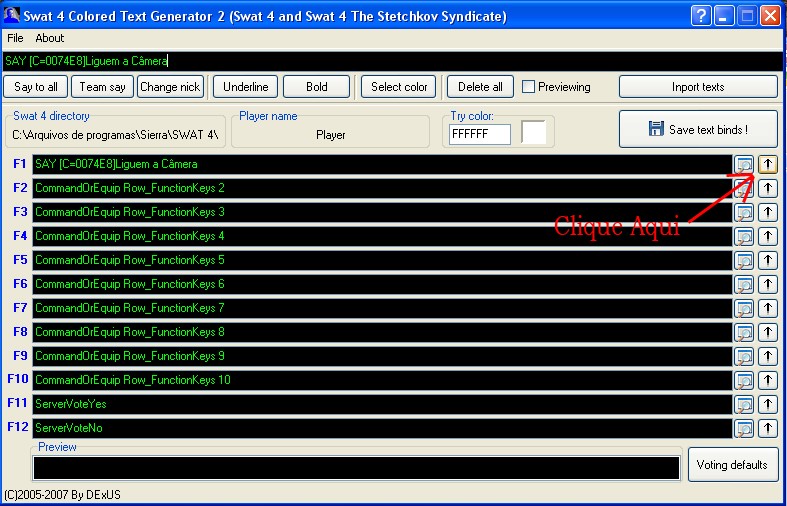Screen dimensions: 787x506
Task: Click the Inport texts button
Action: [698, 87]
